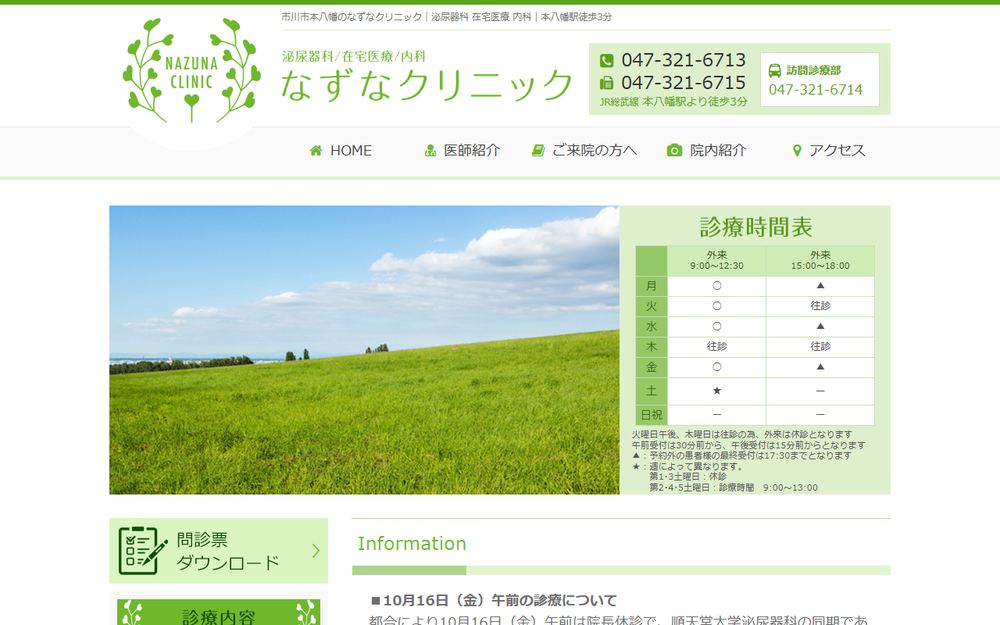Image resolution: width=1000 pixels, height=625 pixels.
Task: Click phone number 047-321-6713
Action: [684, 60]
